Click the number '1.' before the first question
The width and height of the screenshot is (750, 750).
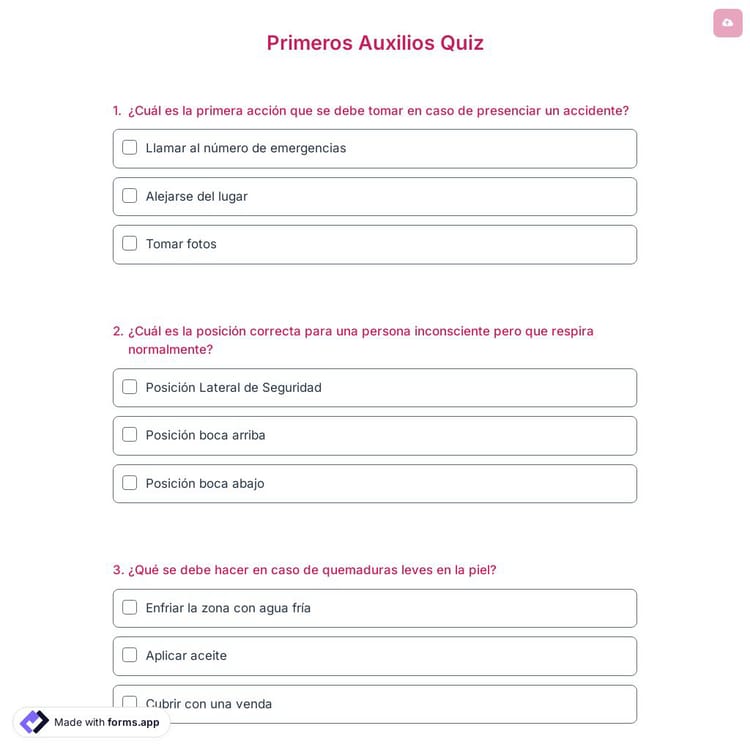(117, 111)
